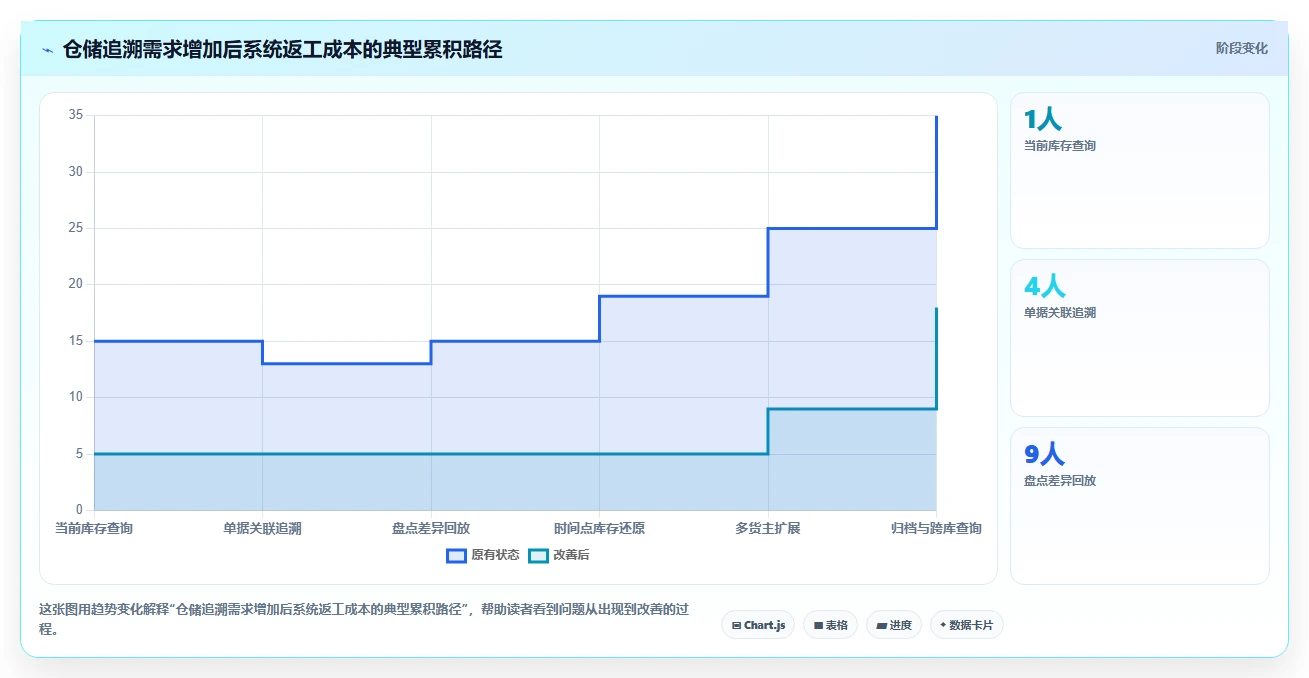This screenshot has height=678, width=1309.
Task: Click the y-axis value 25
Action: click(x=76, y=228)
